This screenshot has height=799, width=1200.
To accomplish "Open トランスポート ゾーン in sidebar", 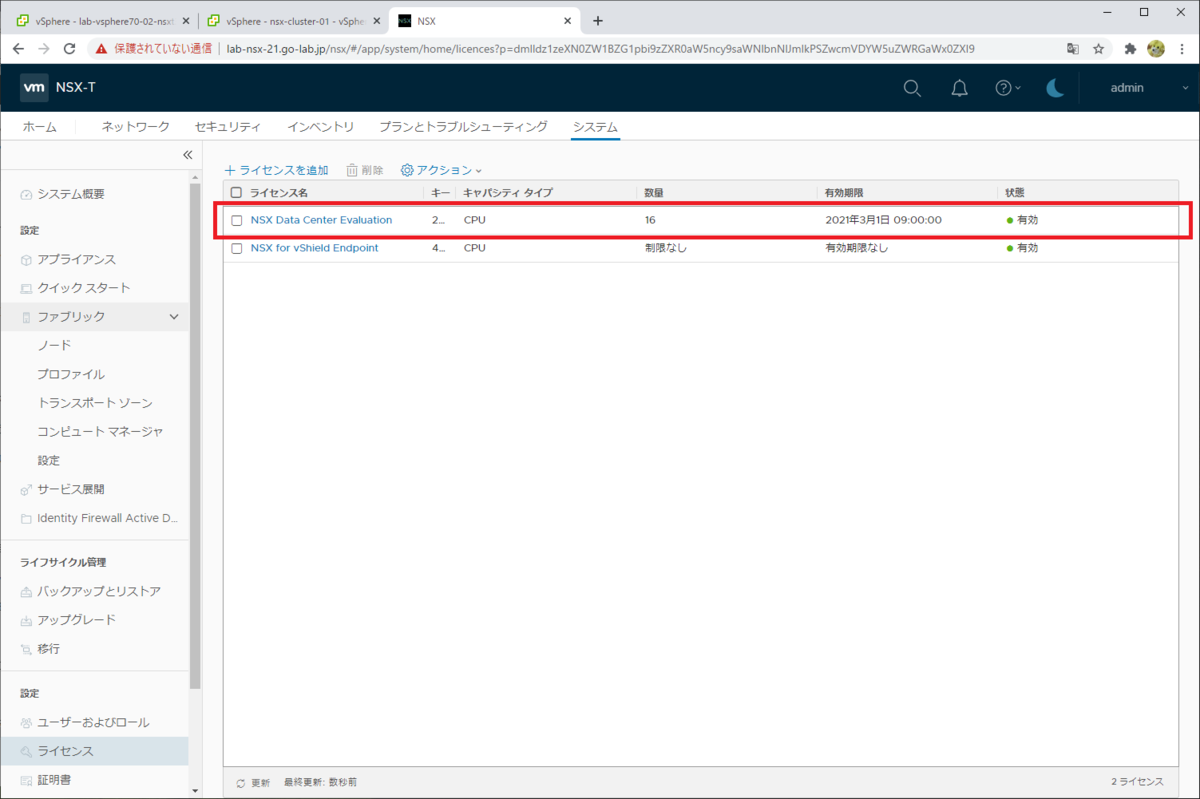I will (95, 403).
